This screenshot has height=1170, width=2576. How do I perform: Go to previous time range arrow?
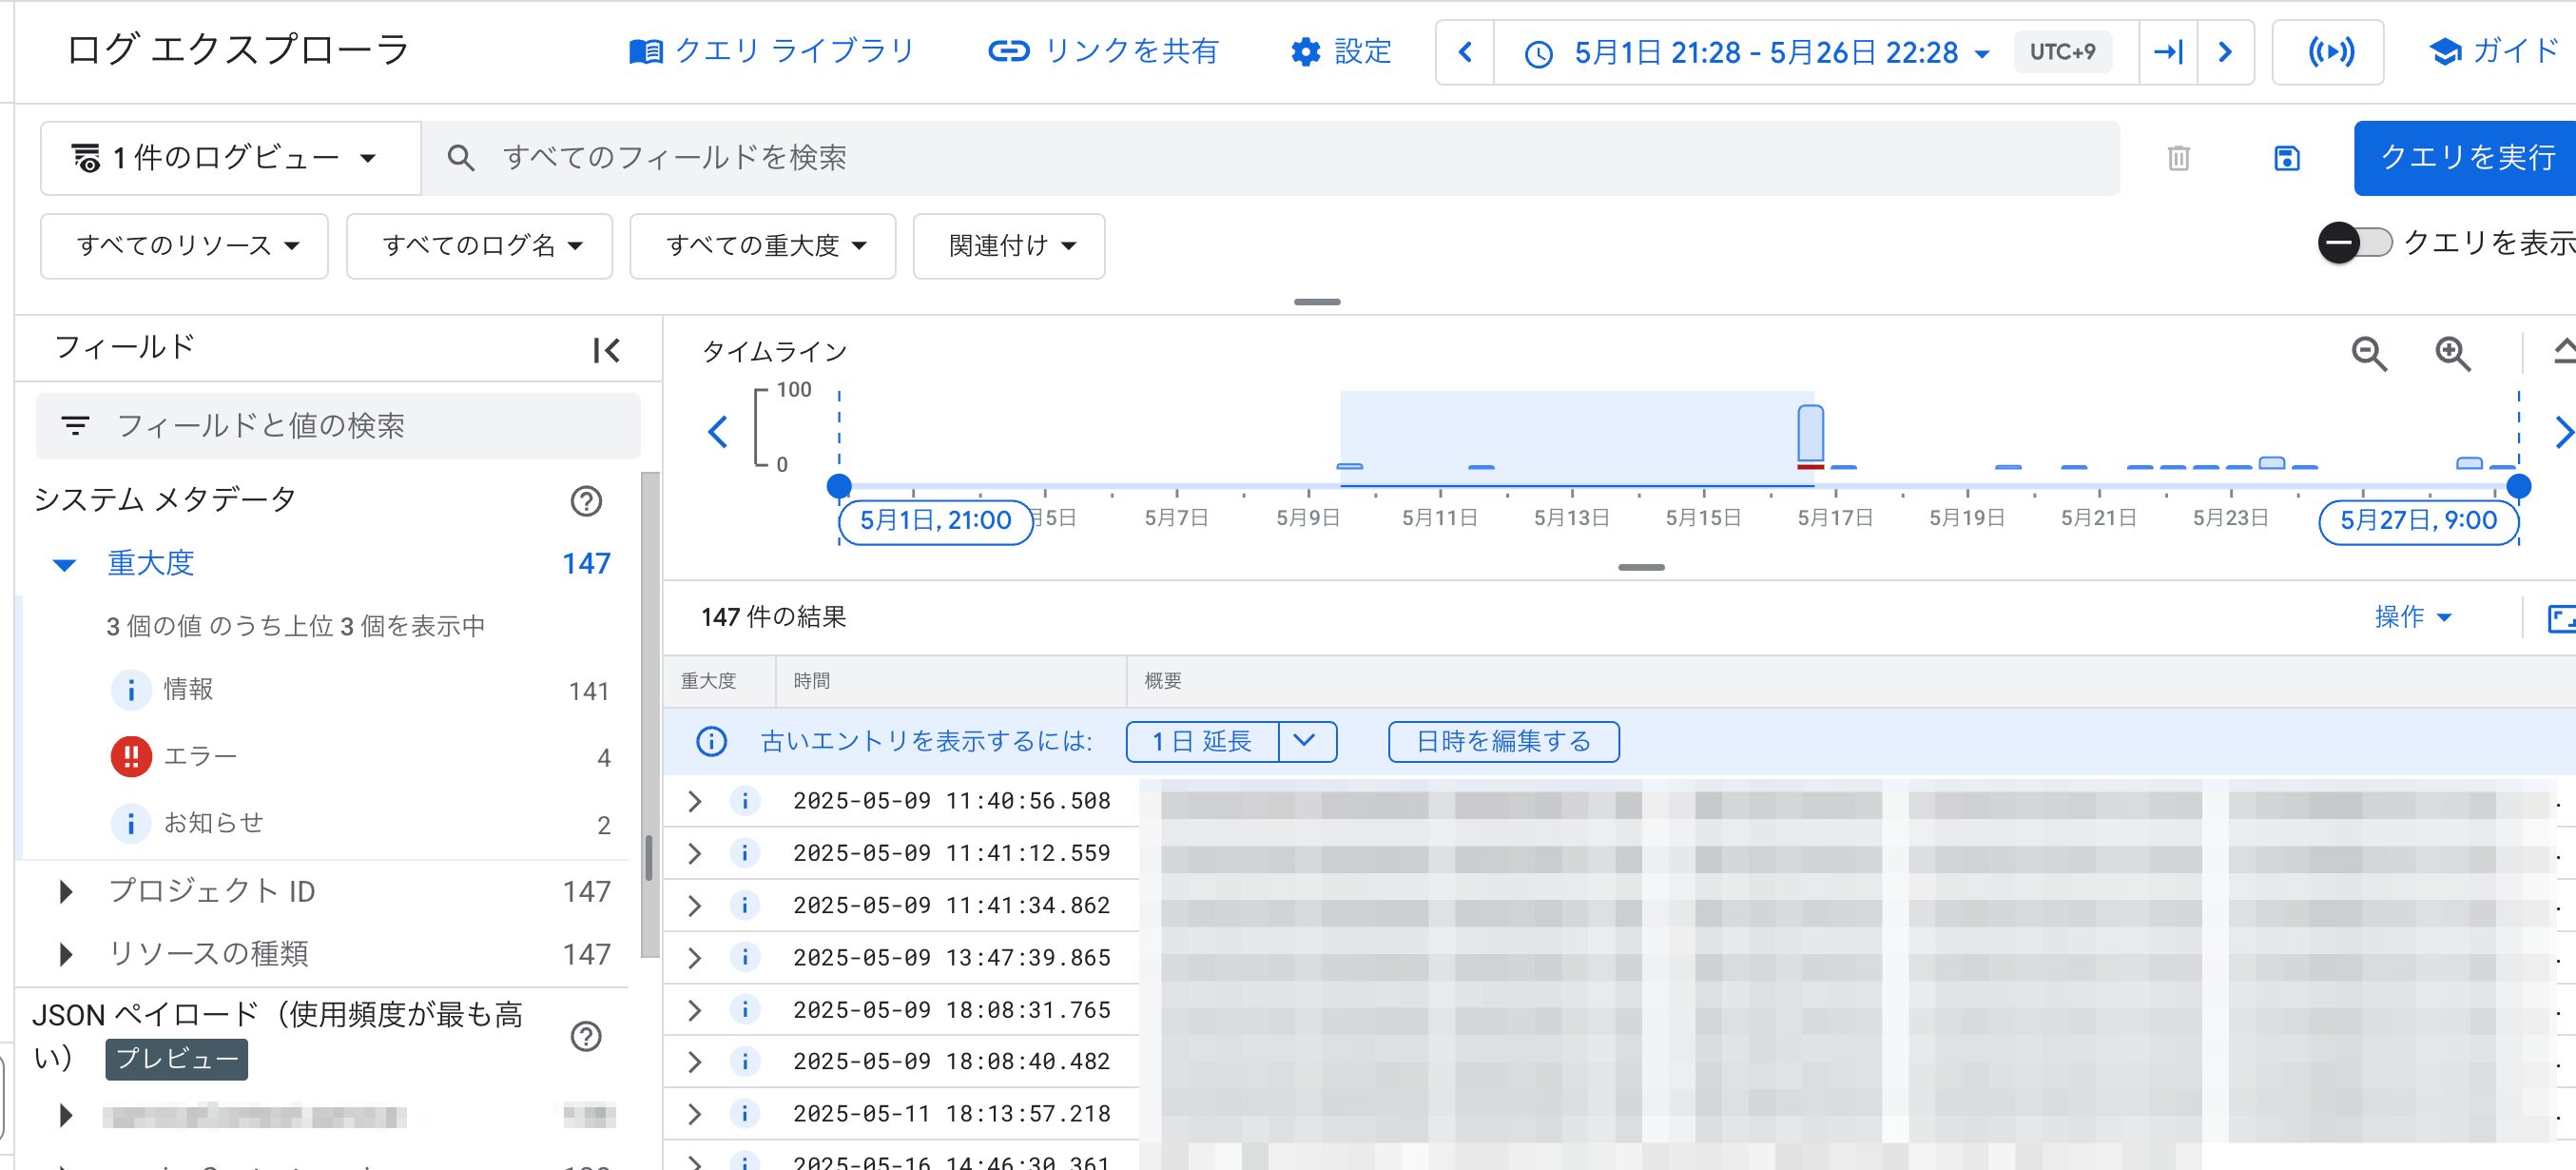[1465, 52]
